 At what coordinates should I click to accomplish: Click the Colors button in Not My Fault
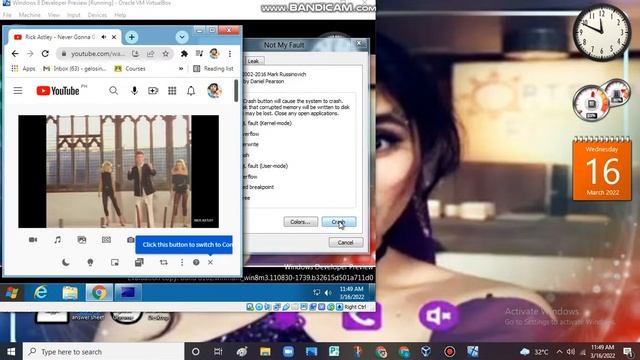coord(301,222)
